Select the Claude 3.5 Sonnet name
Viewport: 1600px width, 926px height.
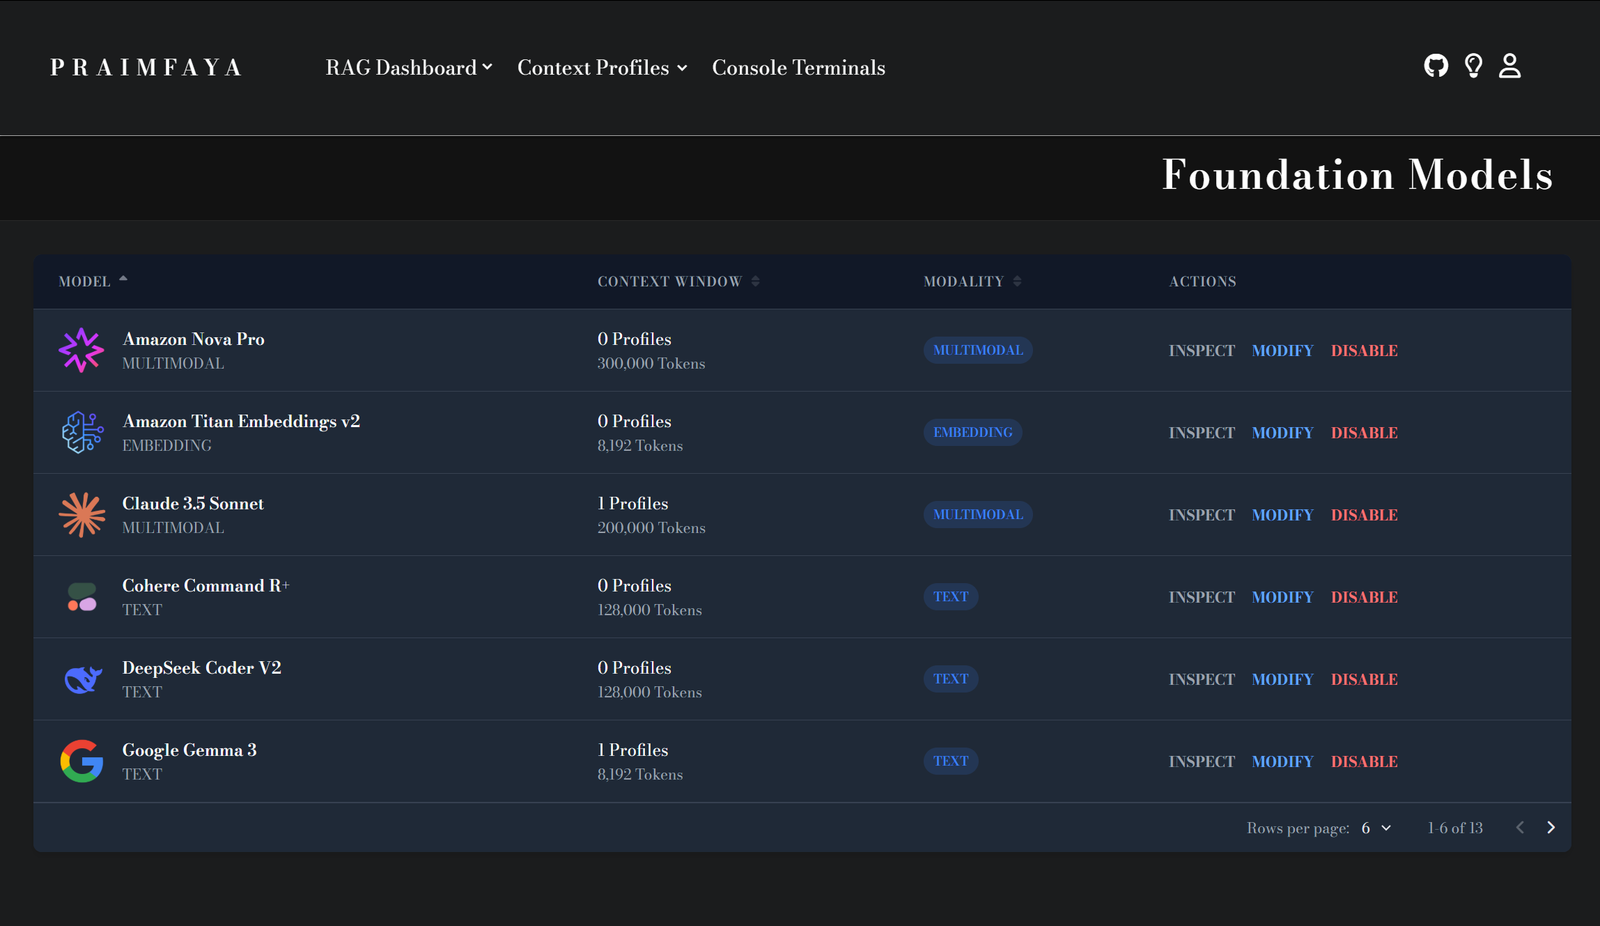tap(193, 503)
